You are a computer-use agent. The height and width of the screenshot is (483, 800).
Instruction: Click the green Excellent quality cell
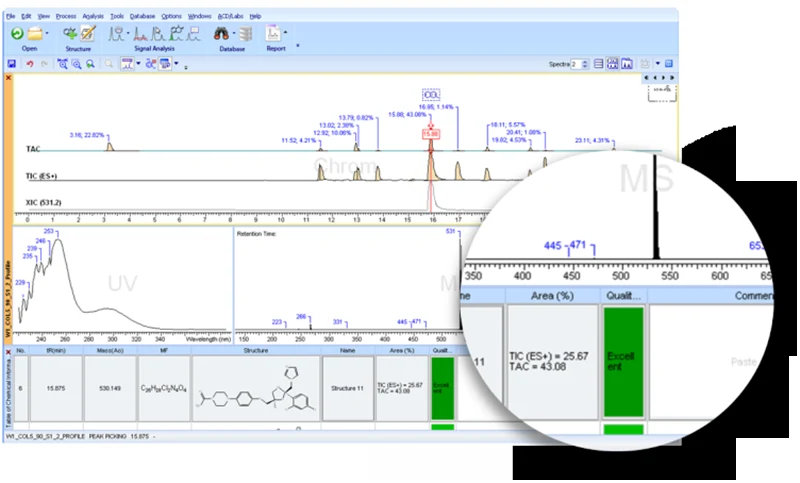[x=442, y=388]
